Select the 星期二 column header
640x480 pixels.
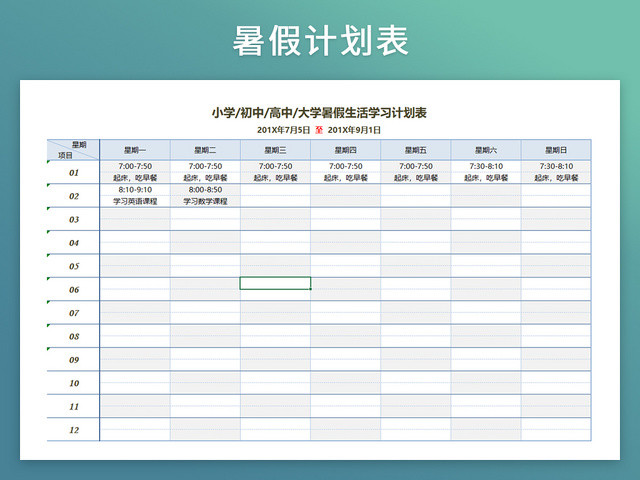point(205,150)
